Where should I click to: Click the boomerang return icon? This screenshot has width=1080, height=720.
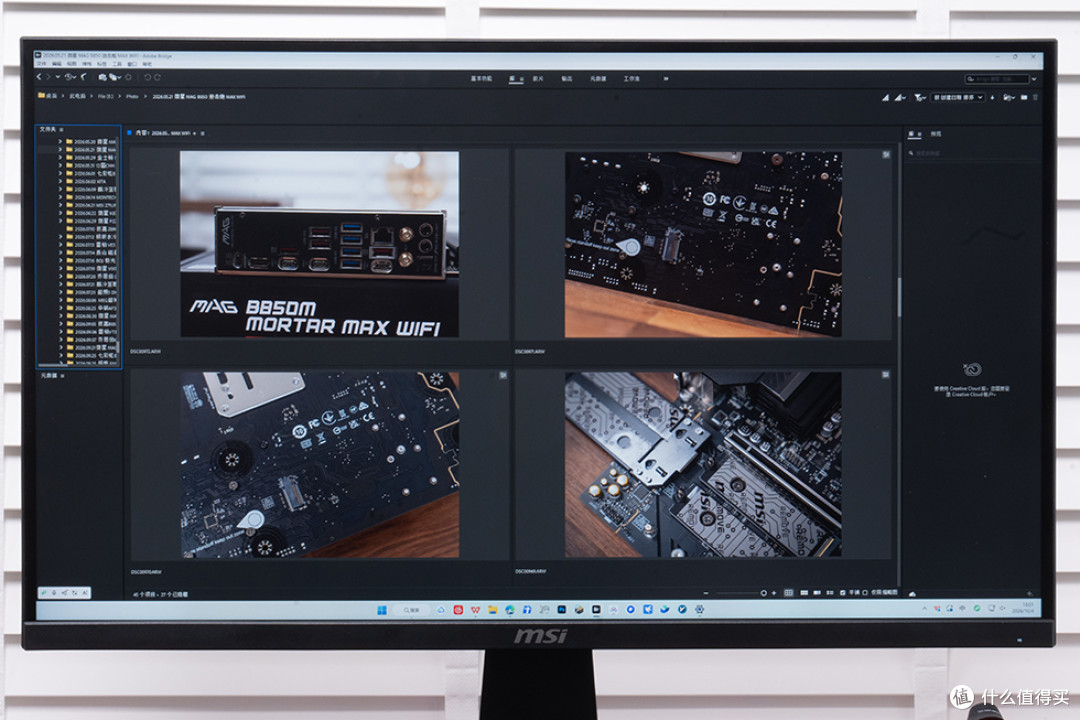[x=84, y=77]
